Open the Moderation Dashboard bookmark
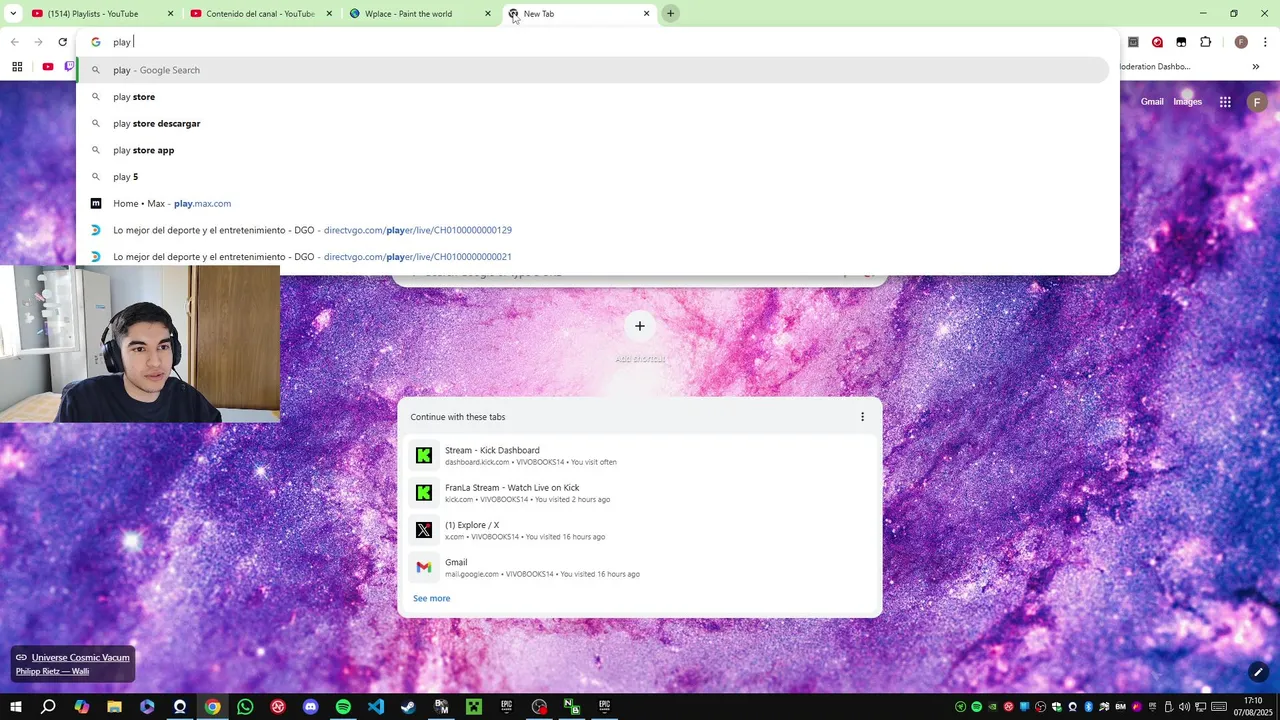This screenshot has height=720, width=1280. pyautogui.click(x=1155, y=67)
